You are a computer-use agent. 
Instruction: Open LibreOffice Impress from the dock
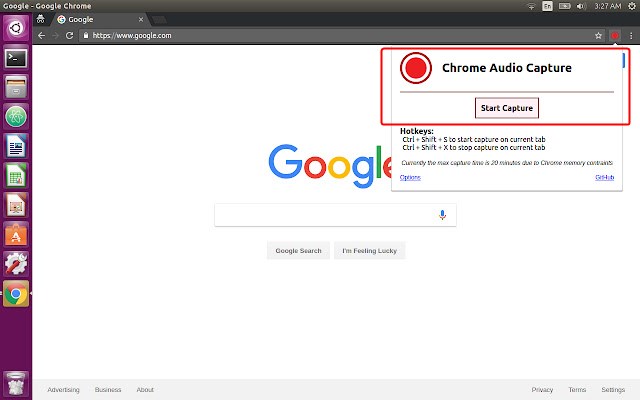(16, 205)
